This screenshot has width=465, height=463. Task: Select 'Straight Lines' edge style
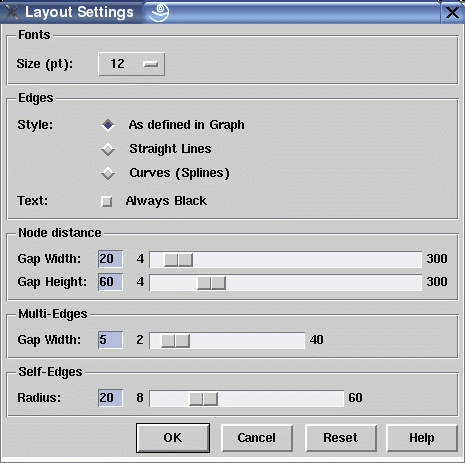click(108, 149)
